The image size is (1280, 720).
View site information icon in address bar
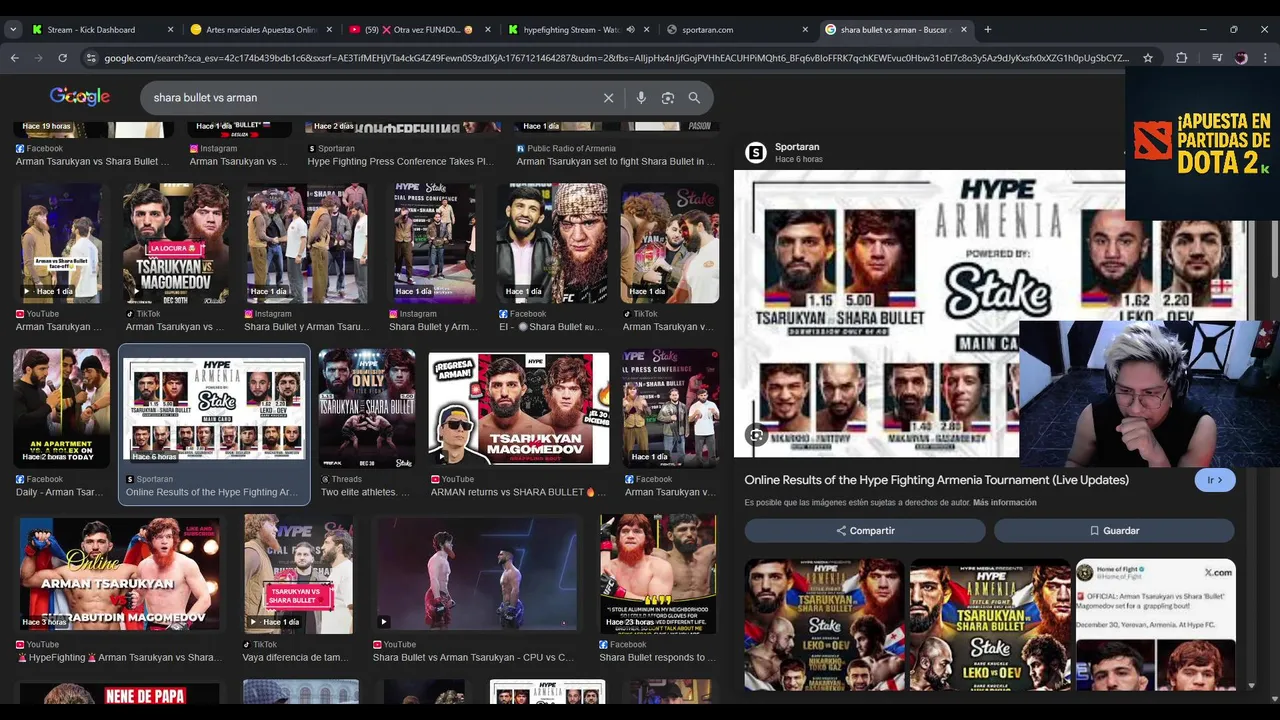point(92,58)
